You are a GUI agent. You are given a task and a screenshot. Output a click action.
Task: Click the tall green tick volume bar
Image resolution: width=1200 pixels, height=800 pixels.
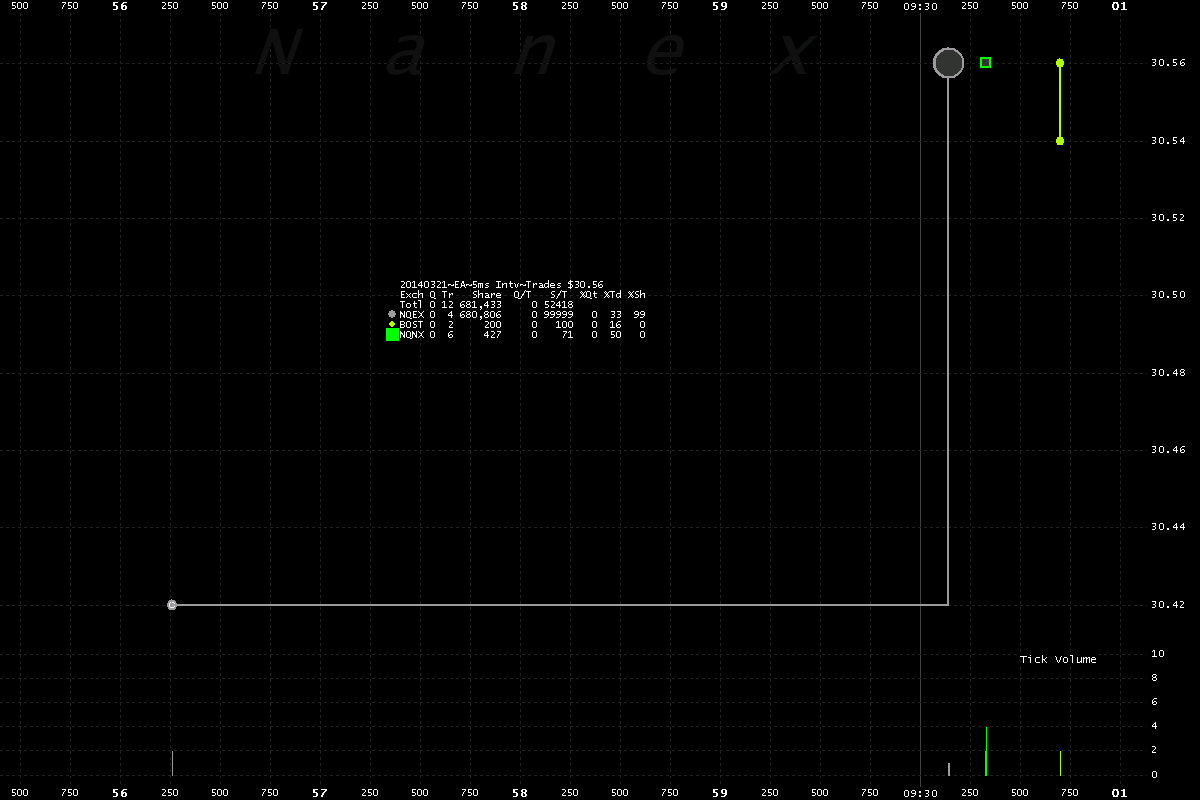coord(986,751)
